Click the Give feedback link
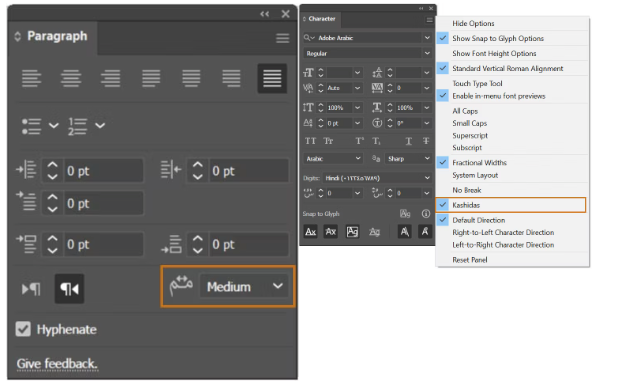This screenshot has width=622, height=392. 57,363
